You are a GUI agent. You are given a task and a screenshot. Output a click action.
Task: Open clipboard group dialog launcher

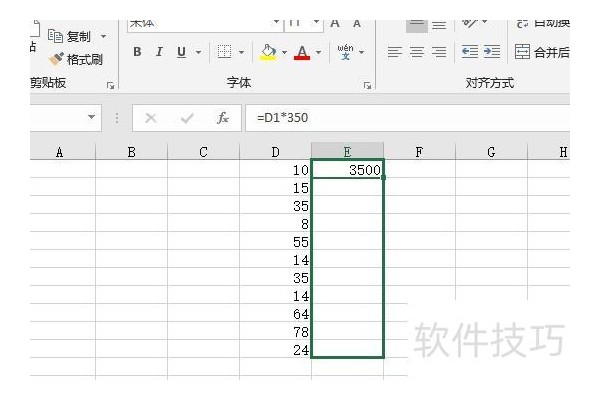[x=111, y=86]
